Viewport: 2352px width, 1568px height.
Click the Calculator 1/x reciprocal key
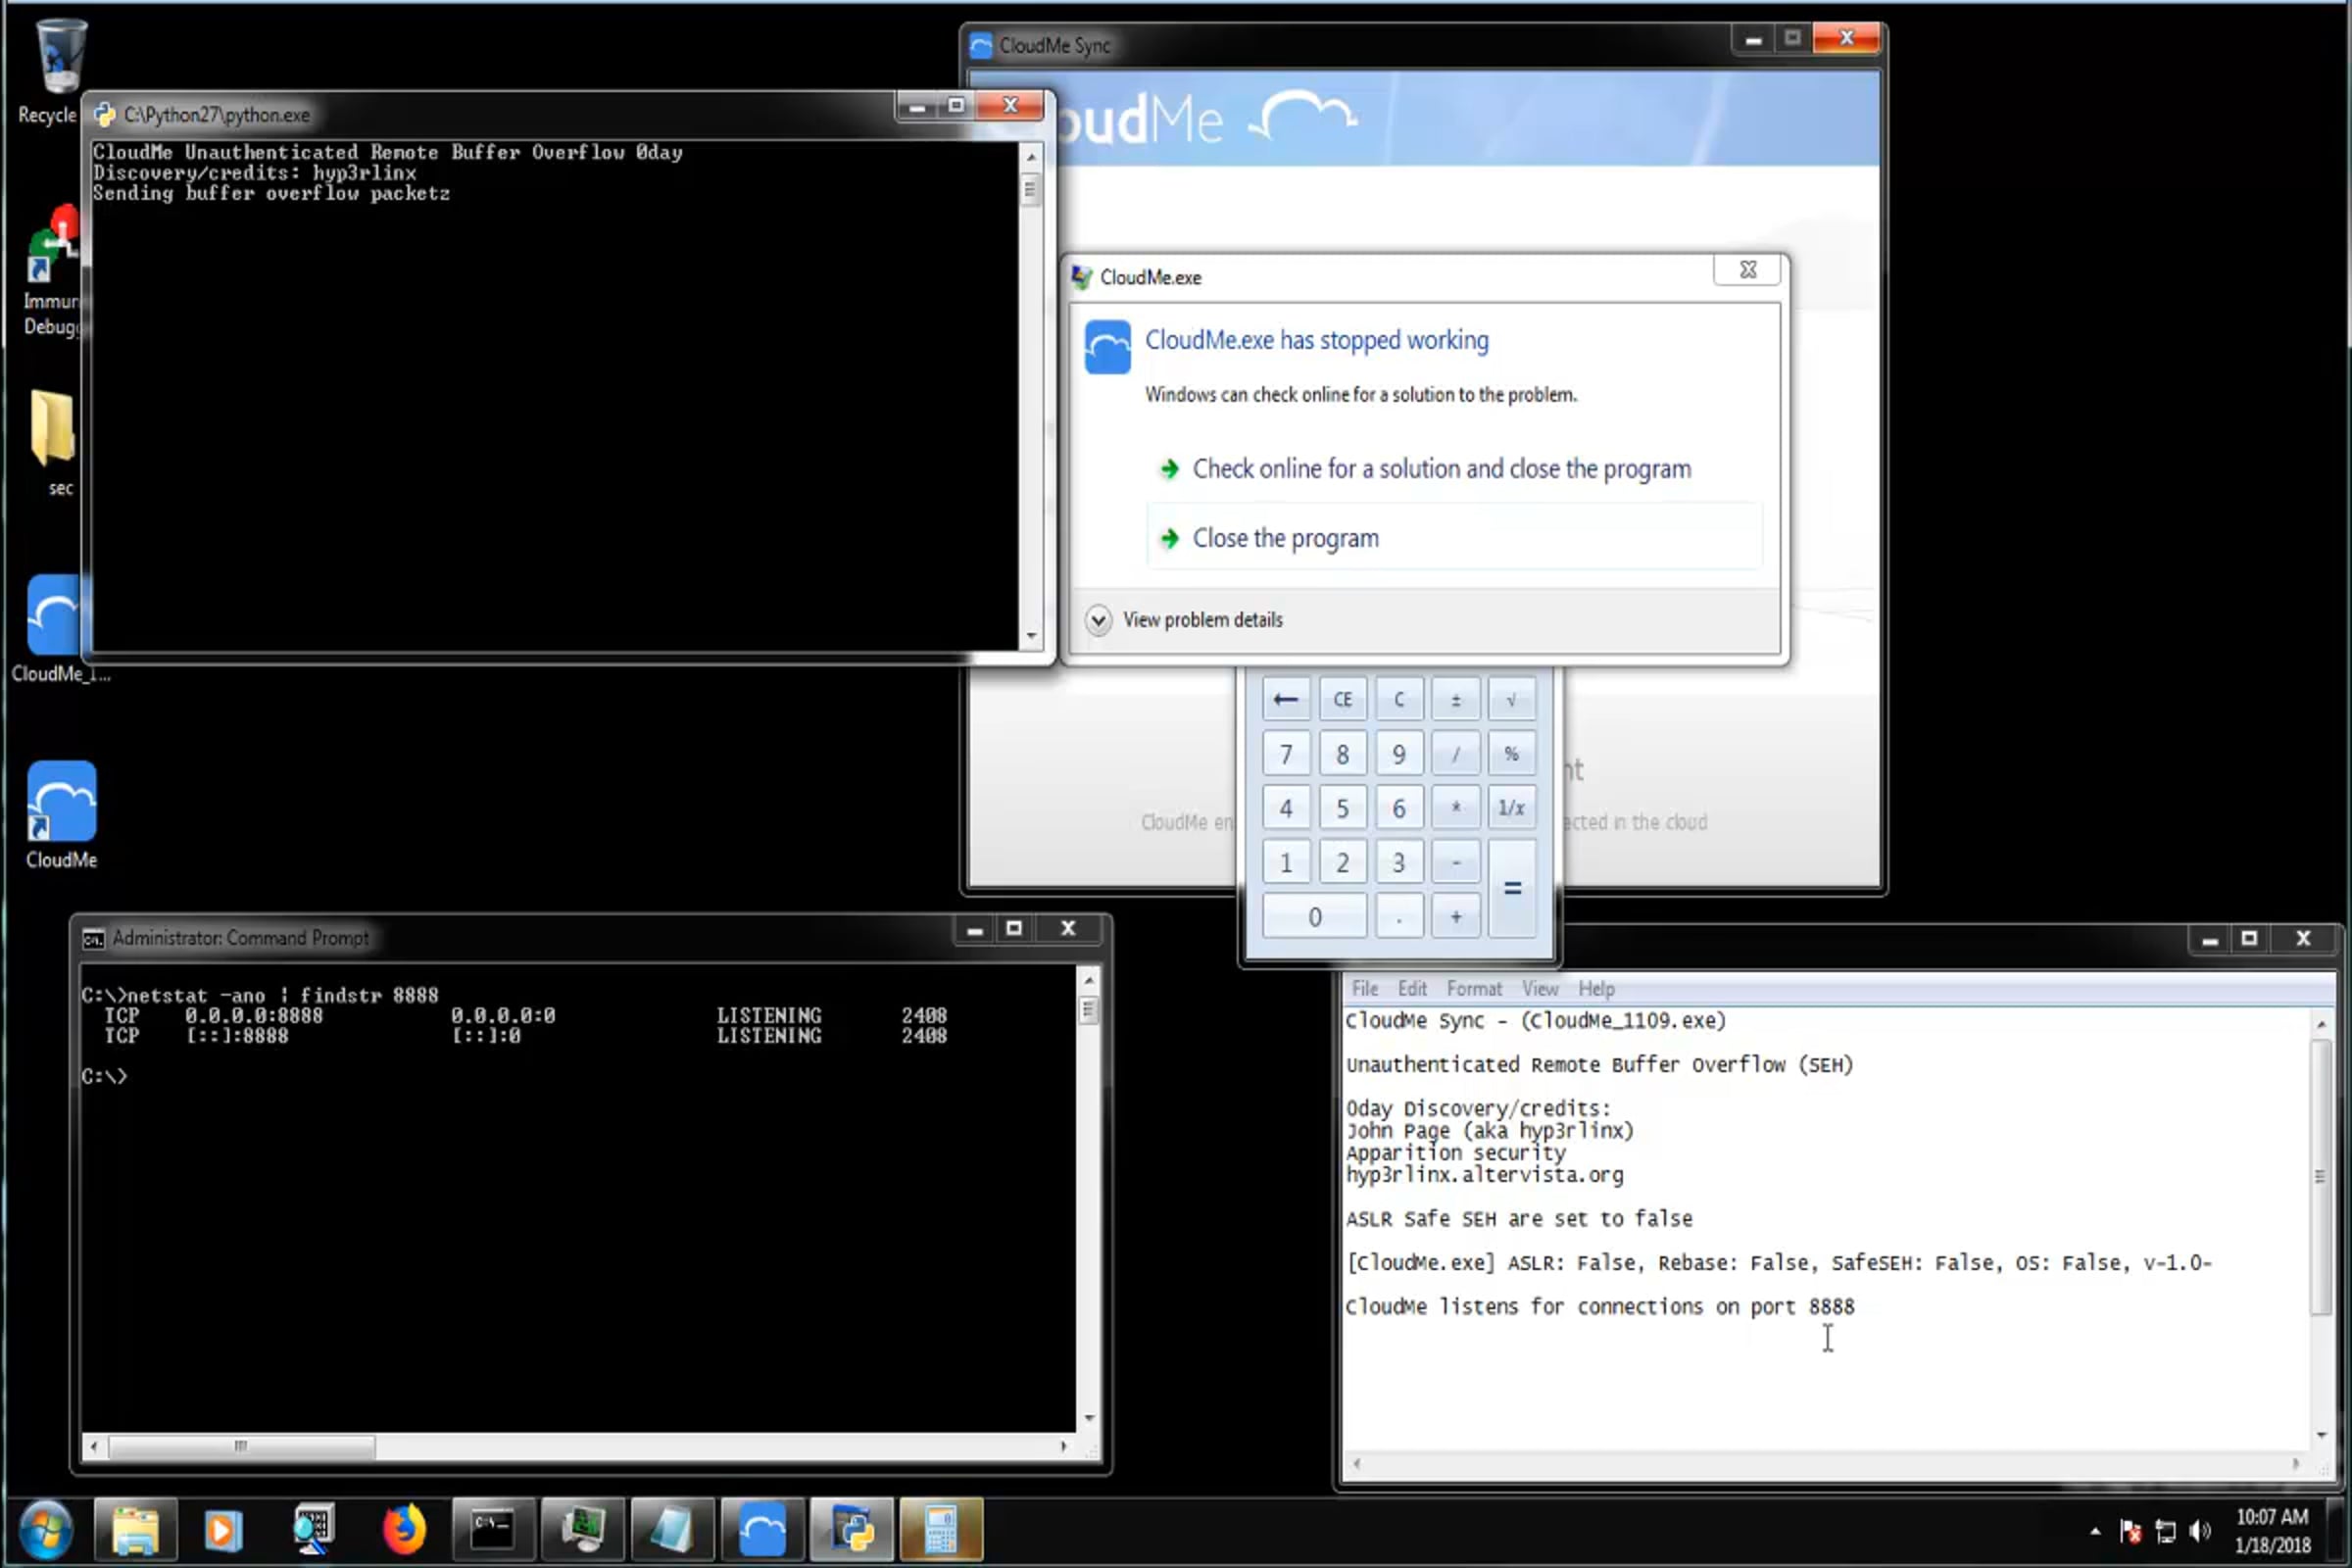coord(1511,807)
